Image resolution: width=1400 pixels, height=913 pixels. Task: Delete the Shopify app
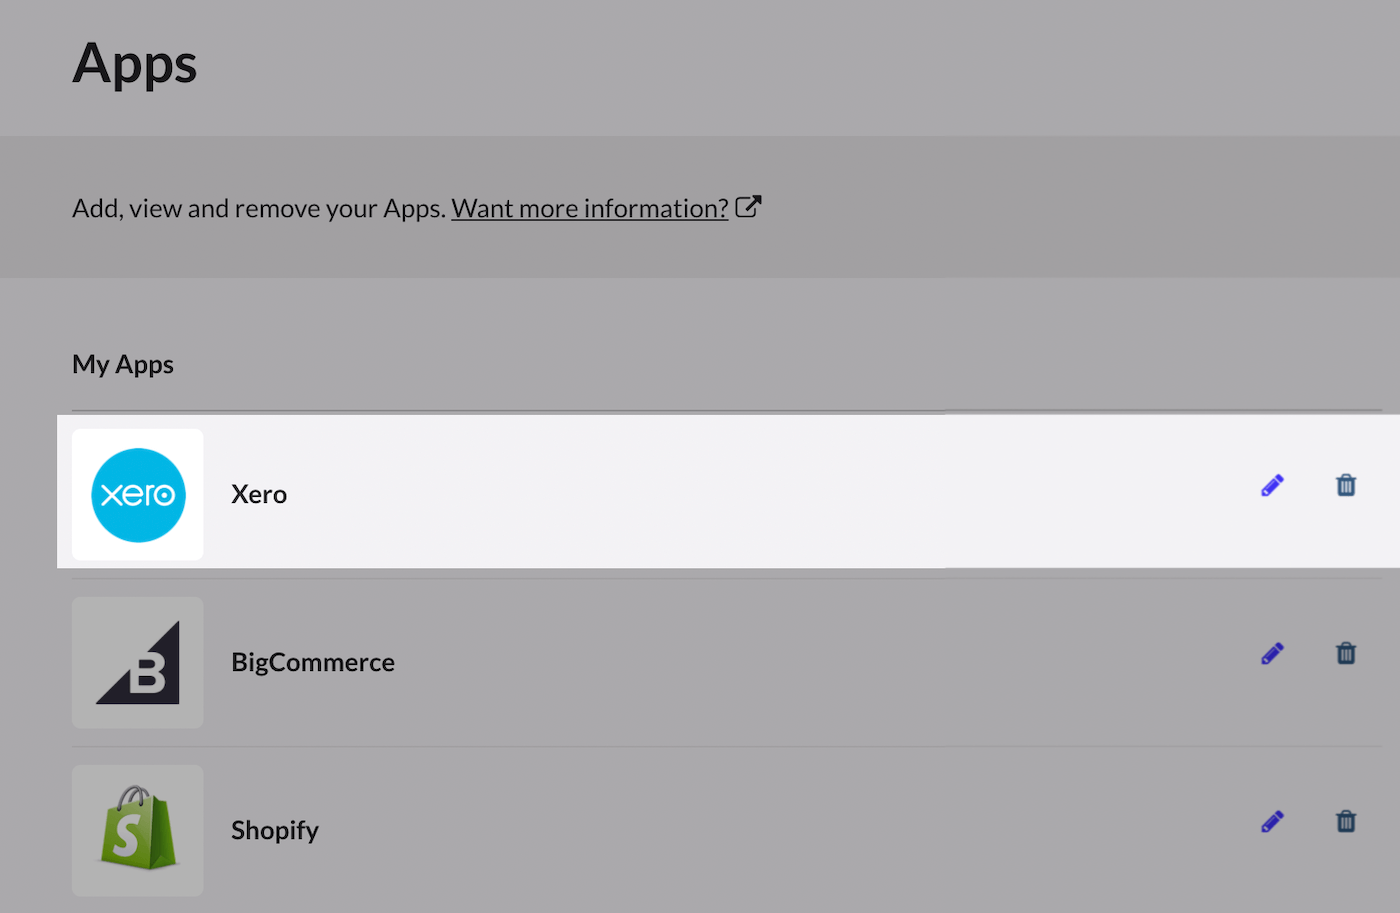point(1346,822)
